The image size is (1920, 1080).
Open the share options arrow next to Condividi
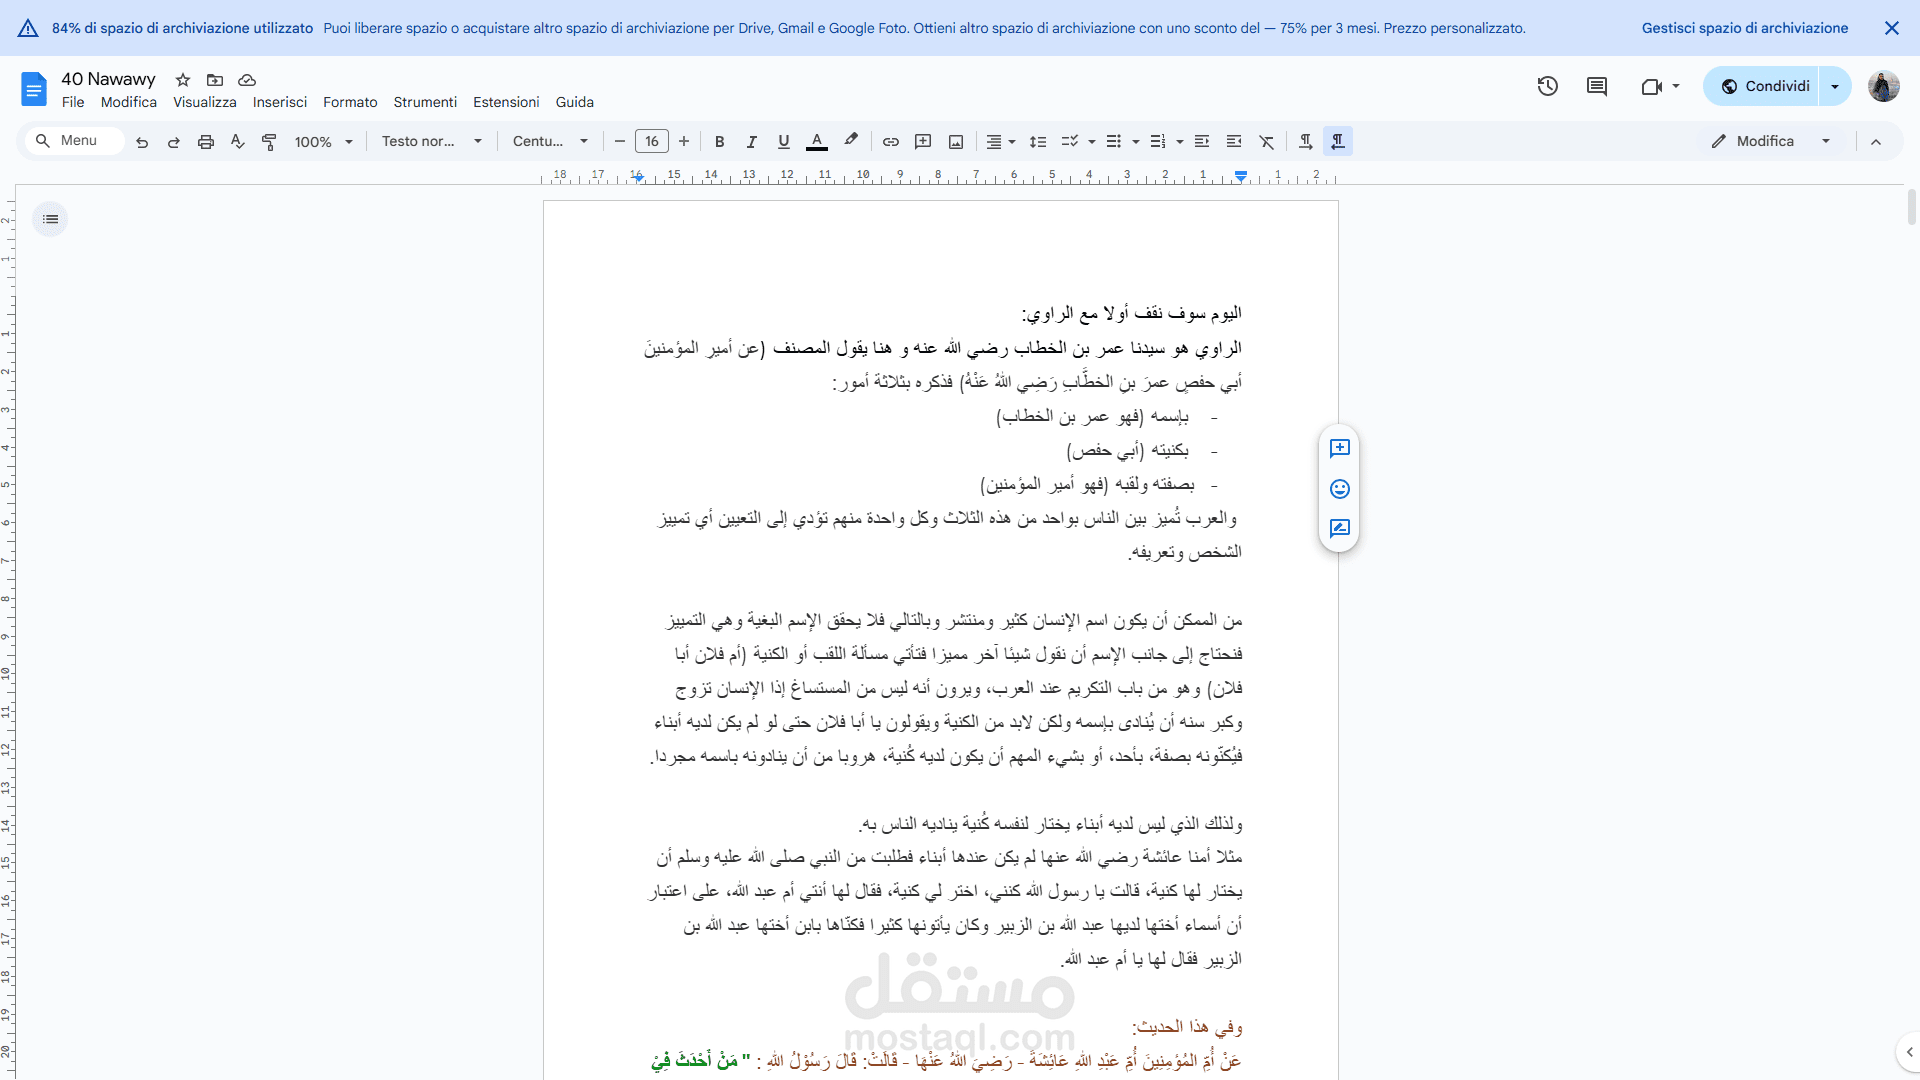(1835, 86)
